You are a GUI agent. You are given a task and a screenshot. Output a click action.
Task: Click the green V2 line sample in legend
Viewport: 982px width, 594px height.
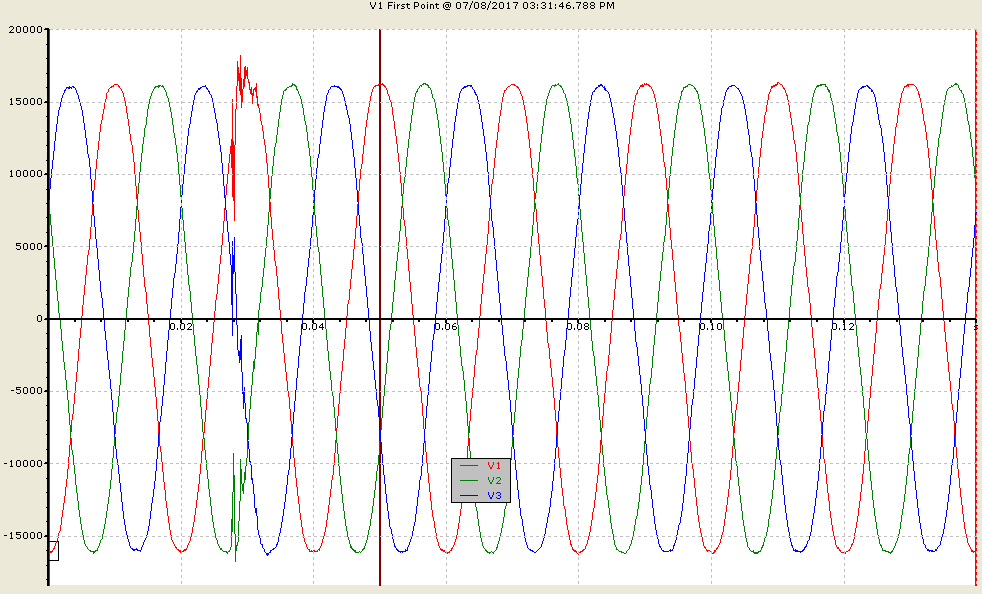(x=469, y=481)
